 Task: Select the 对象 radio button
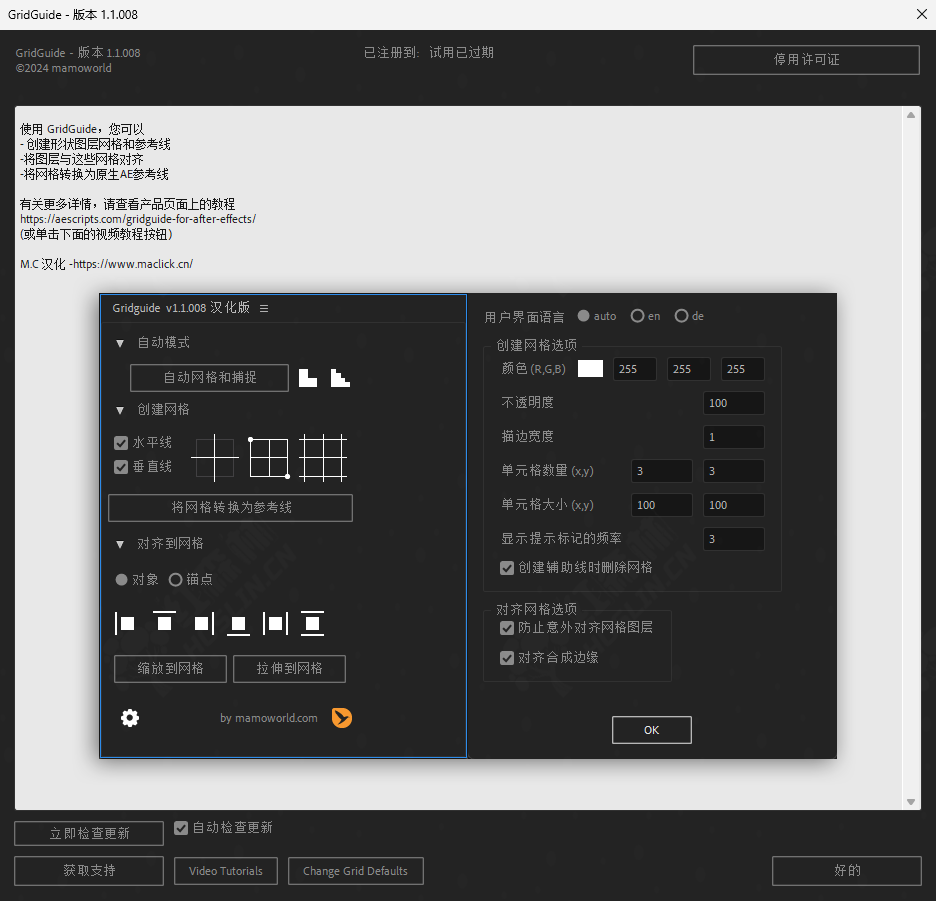(x=121, y=580)
